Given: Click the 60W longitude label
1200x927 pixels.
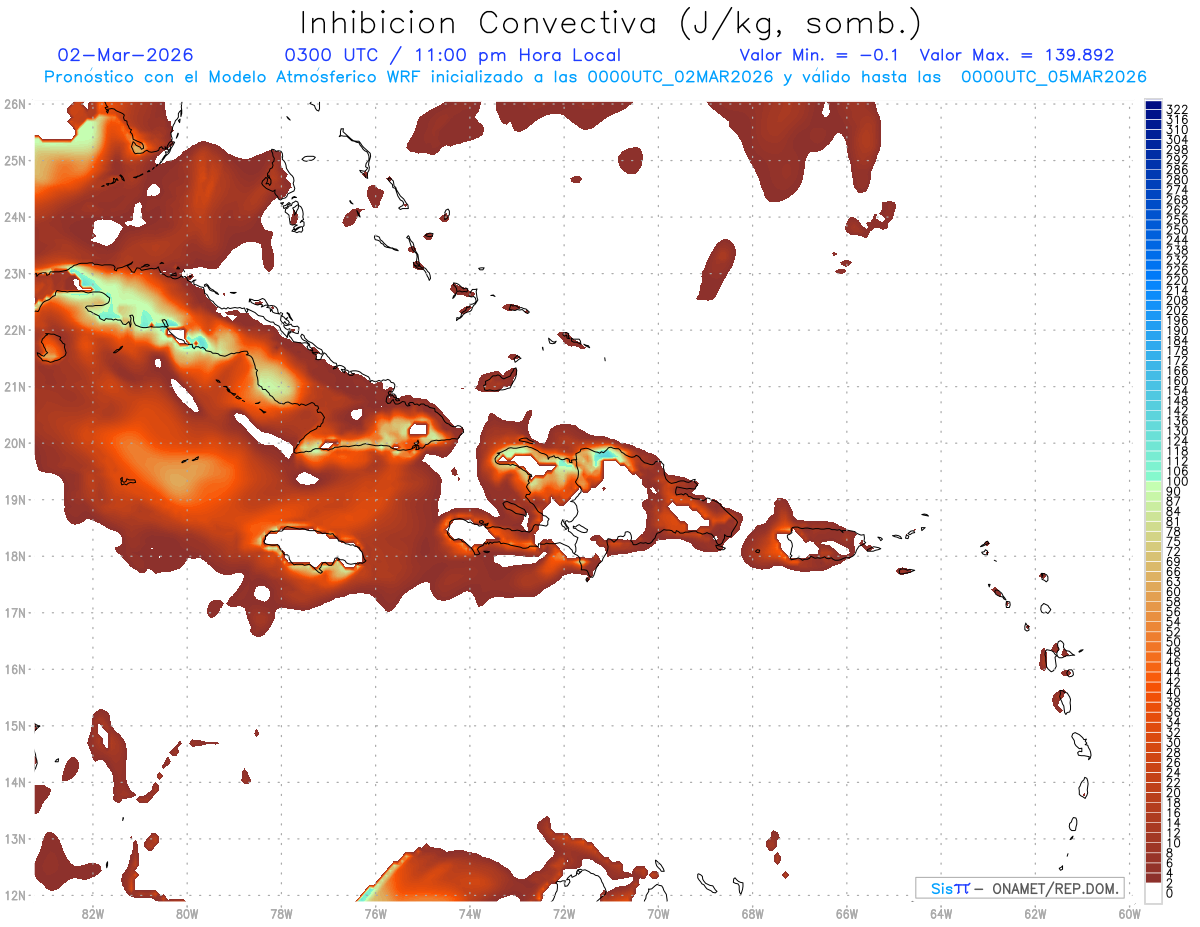Looking at the screenshot, I should pyautogui.click(x=1130, y=913).
